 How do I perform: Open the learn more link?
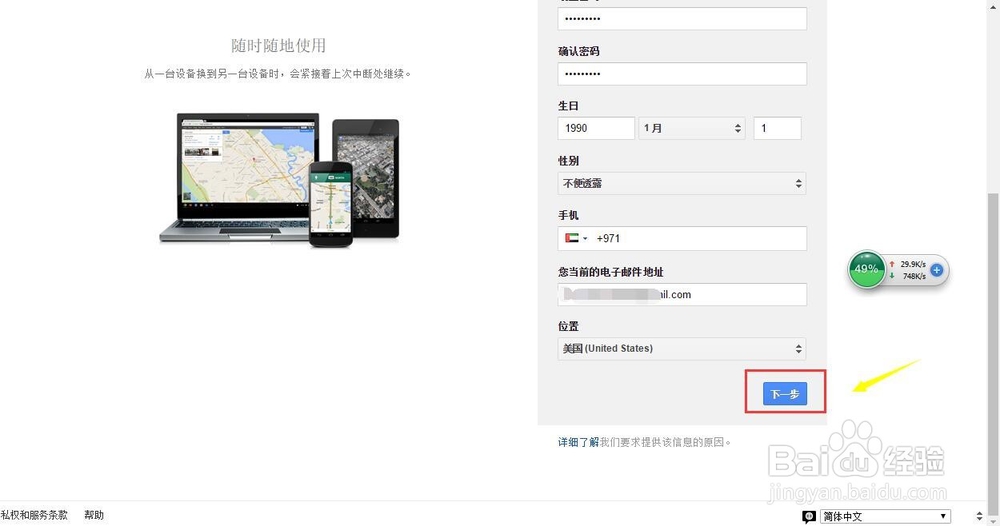click(x=578, y=442)
